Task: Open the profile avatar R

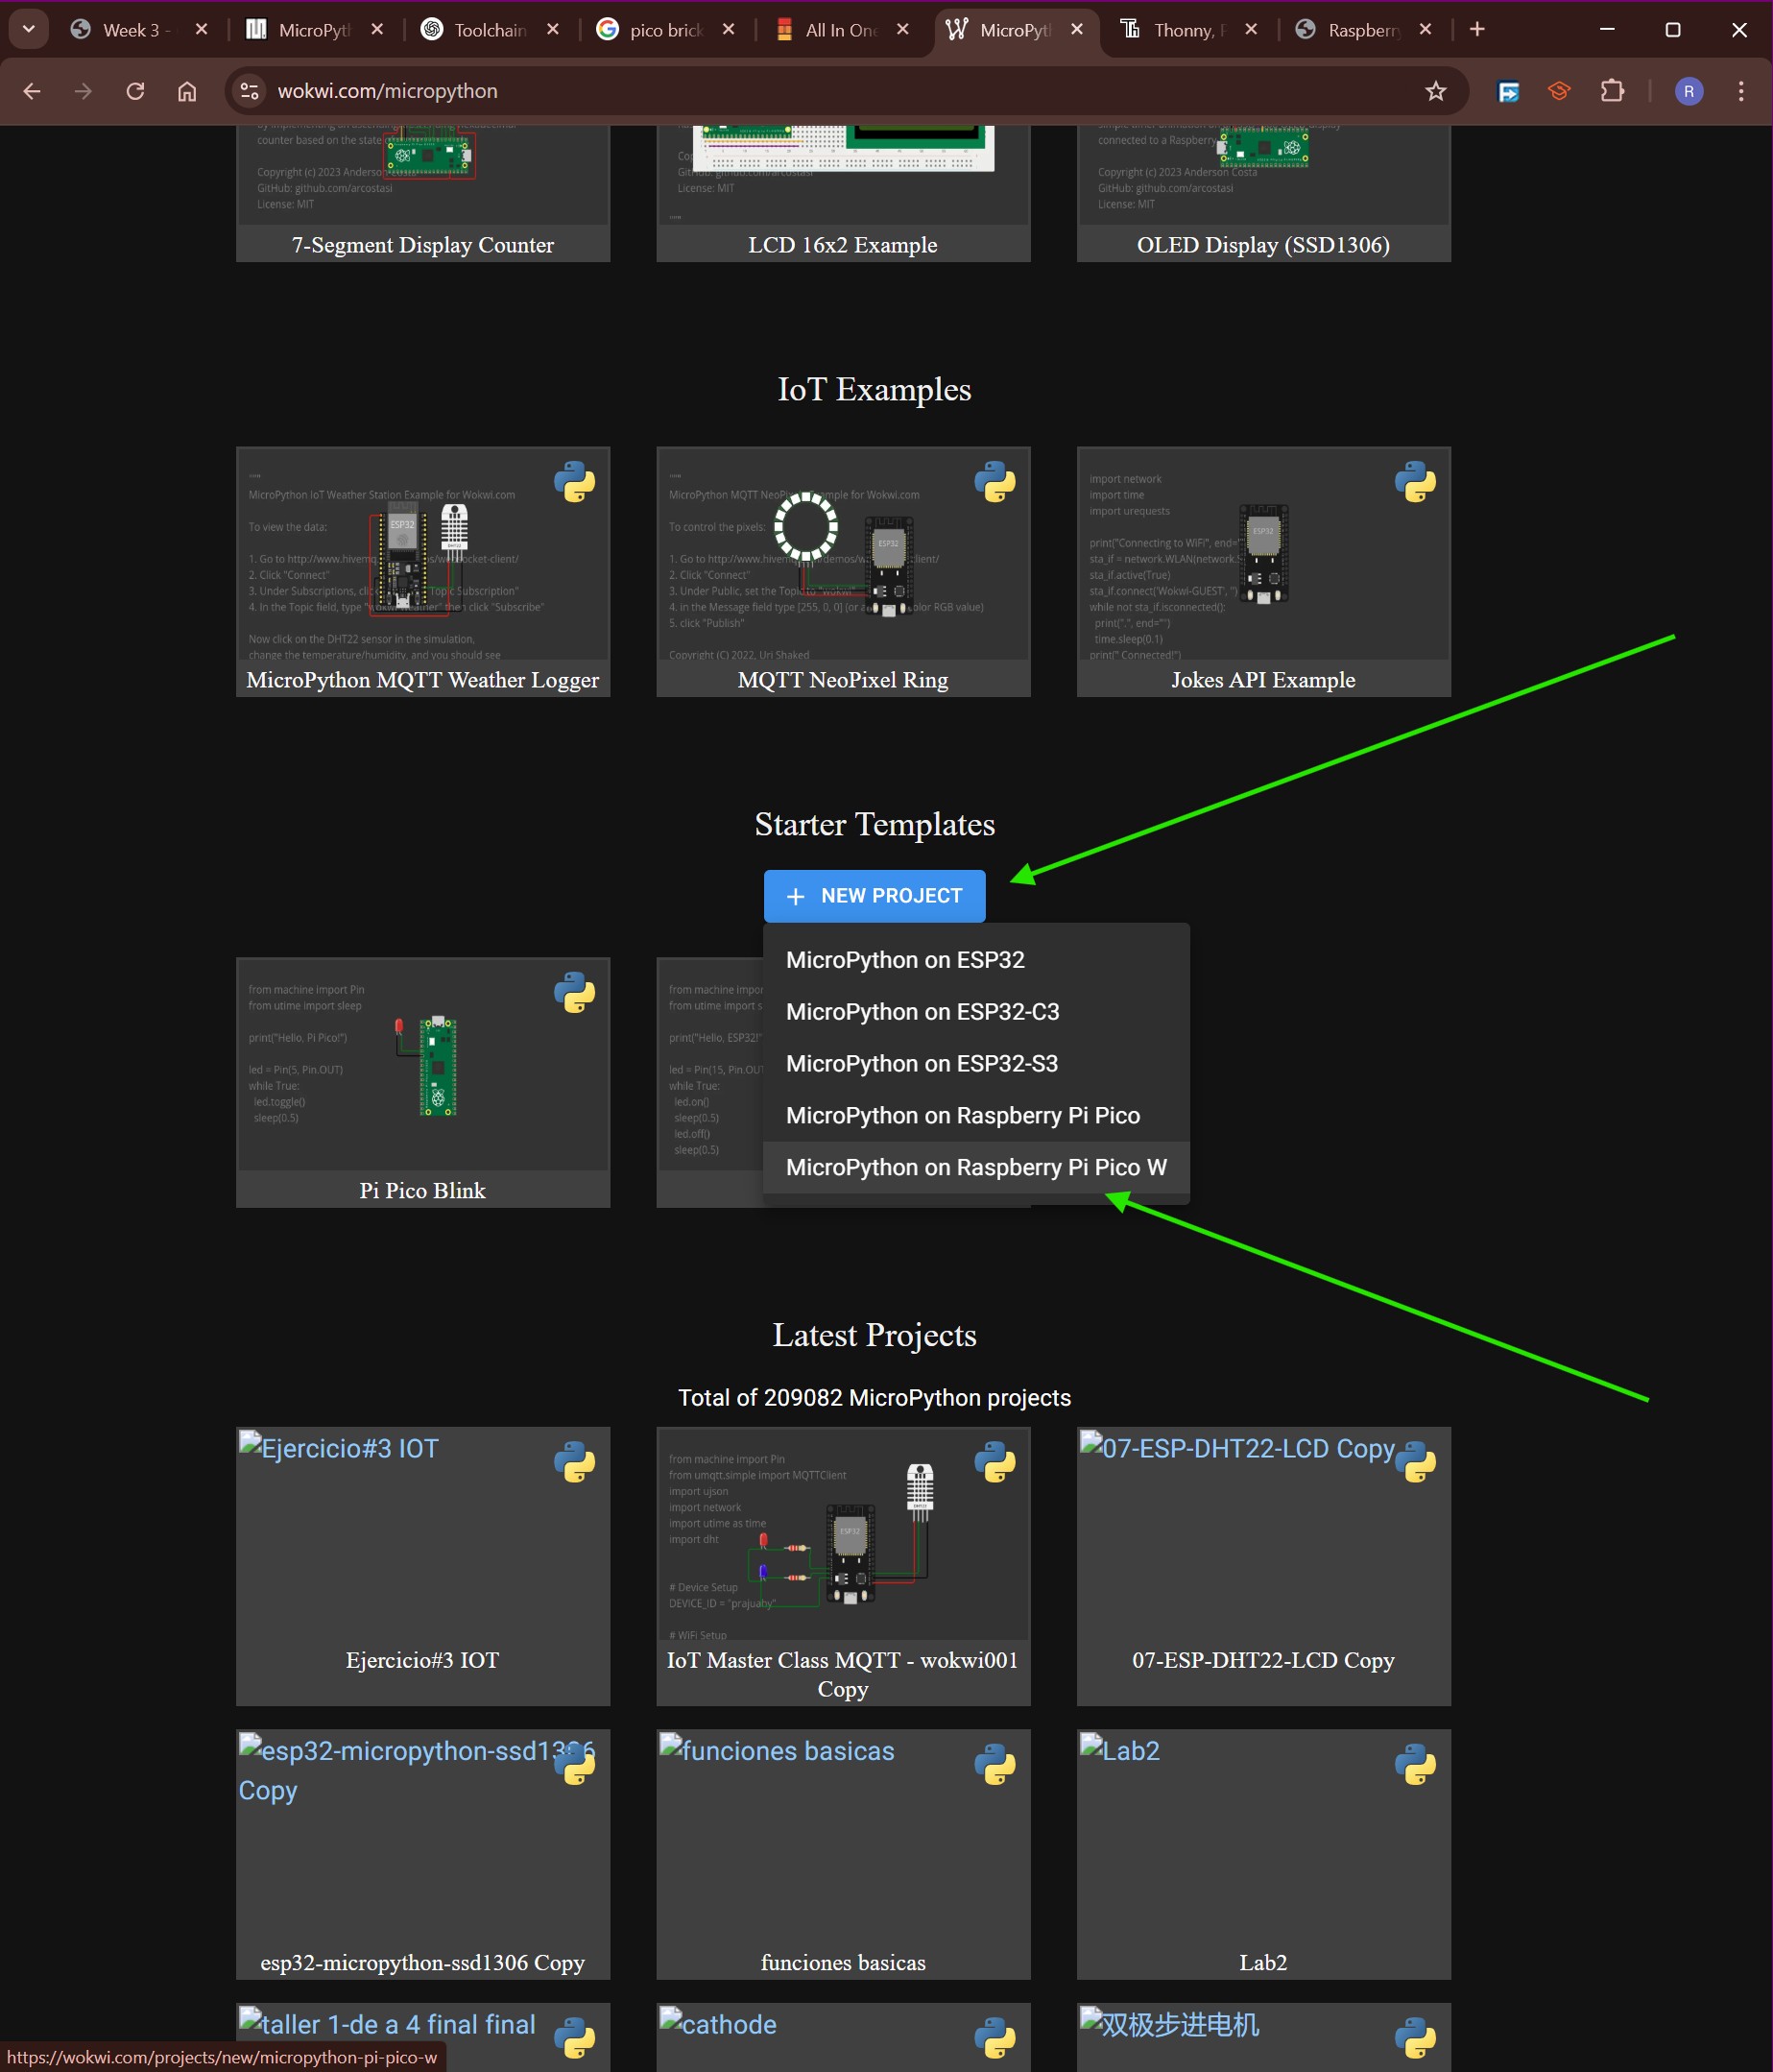Action: (x=1689, y=91)
